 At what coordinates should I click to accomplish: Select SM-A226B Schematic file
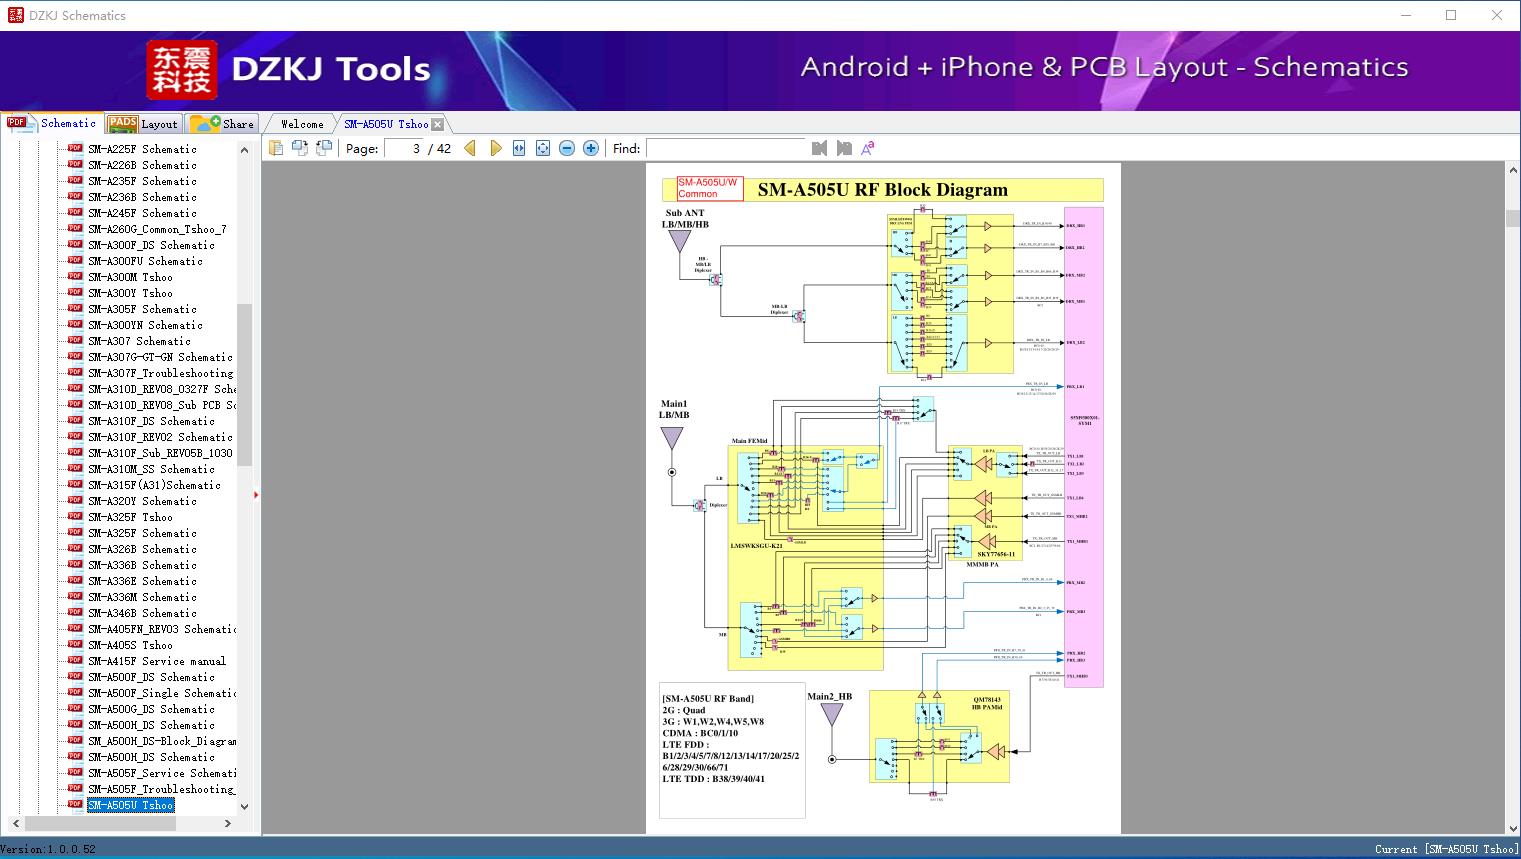pos(142,165)
